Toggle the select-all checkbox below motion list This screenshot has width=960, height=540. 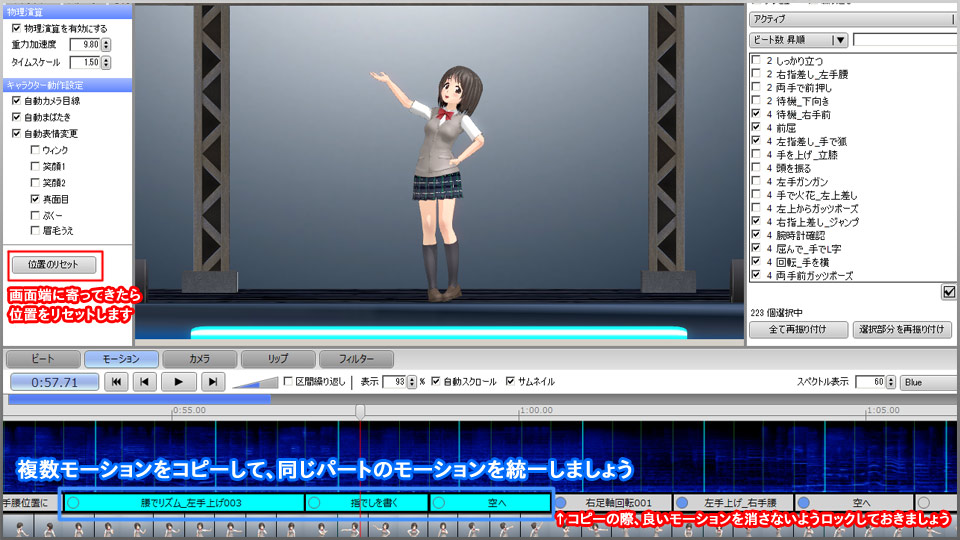(948, 292)
